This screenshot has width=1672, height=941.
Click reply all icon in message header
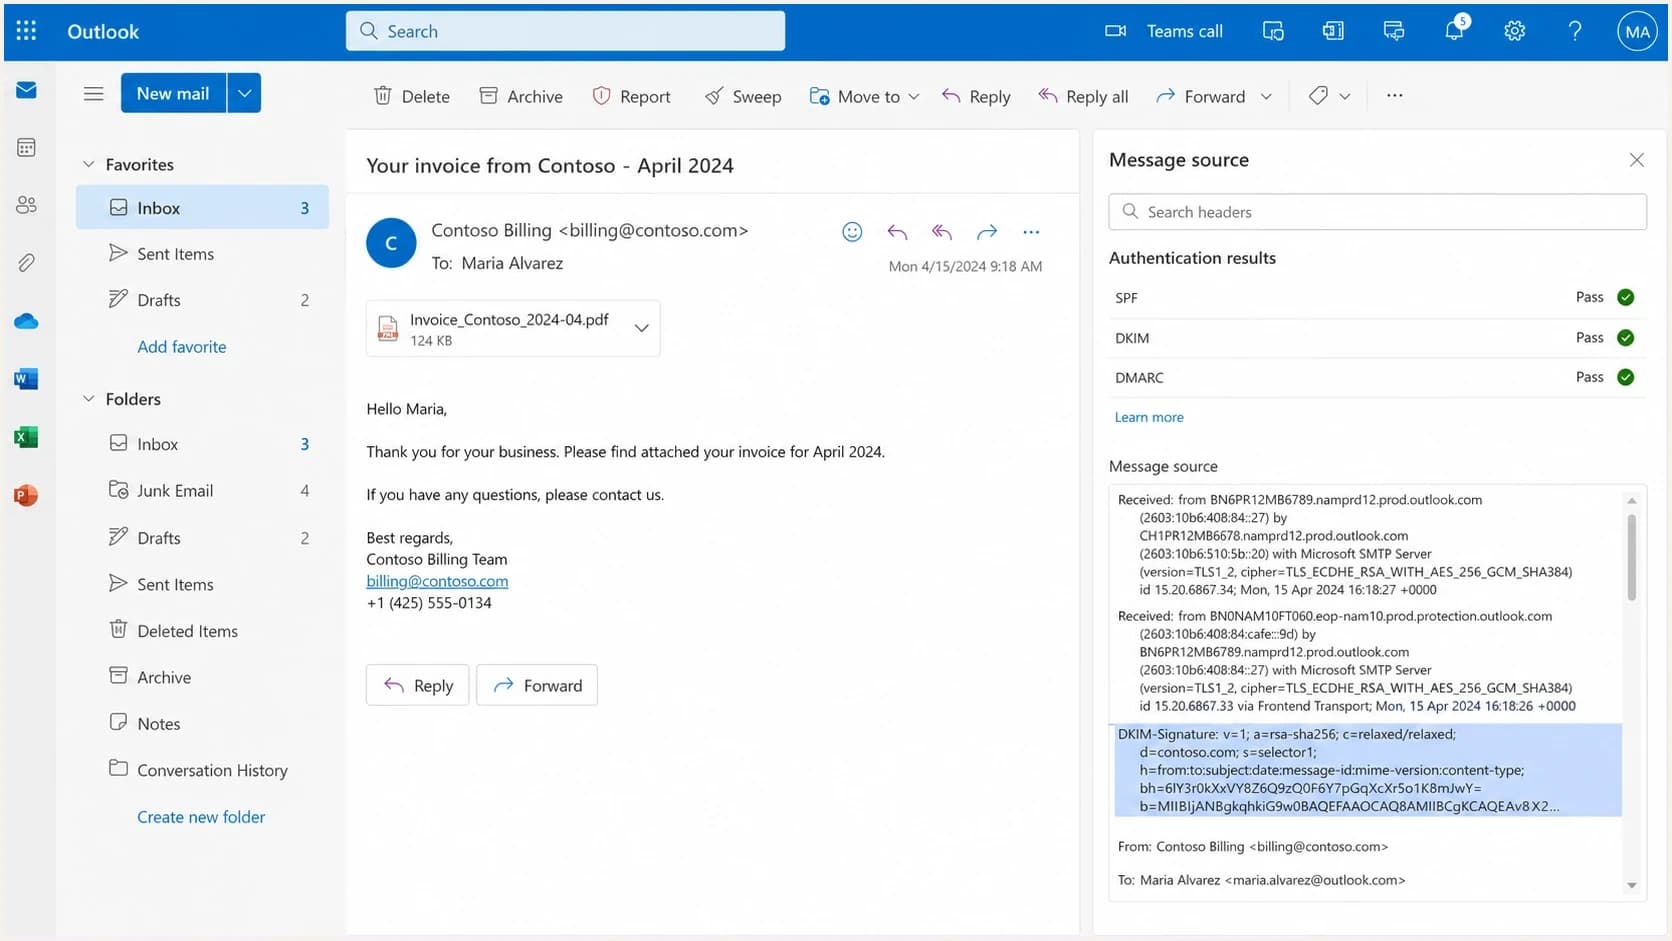point(942,232)
